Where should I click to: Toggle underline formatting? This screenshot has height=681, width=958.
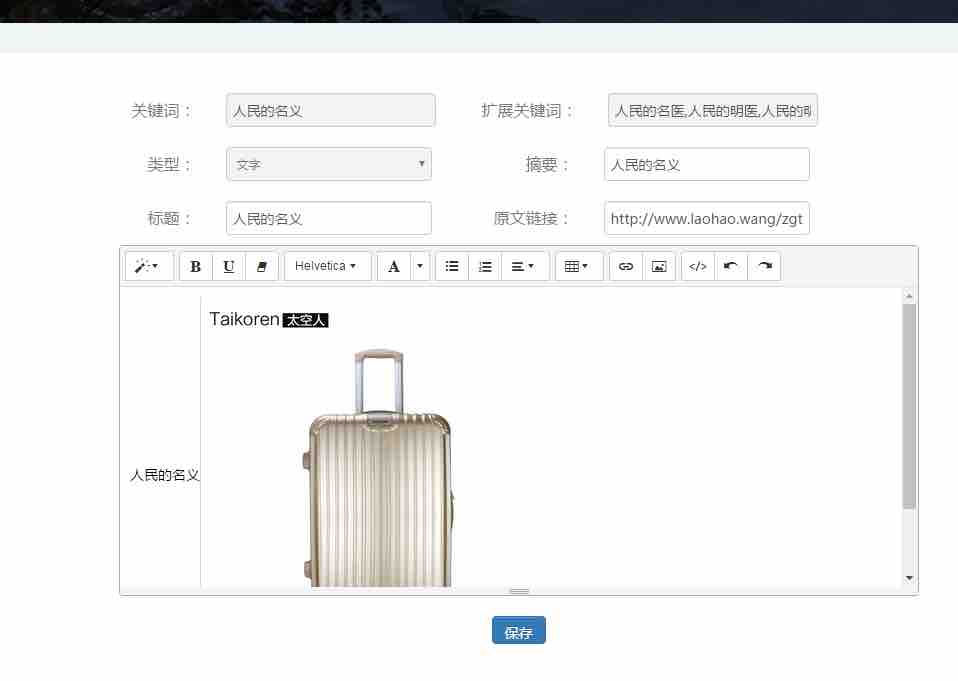click(x=229, y=266)
